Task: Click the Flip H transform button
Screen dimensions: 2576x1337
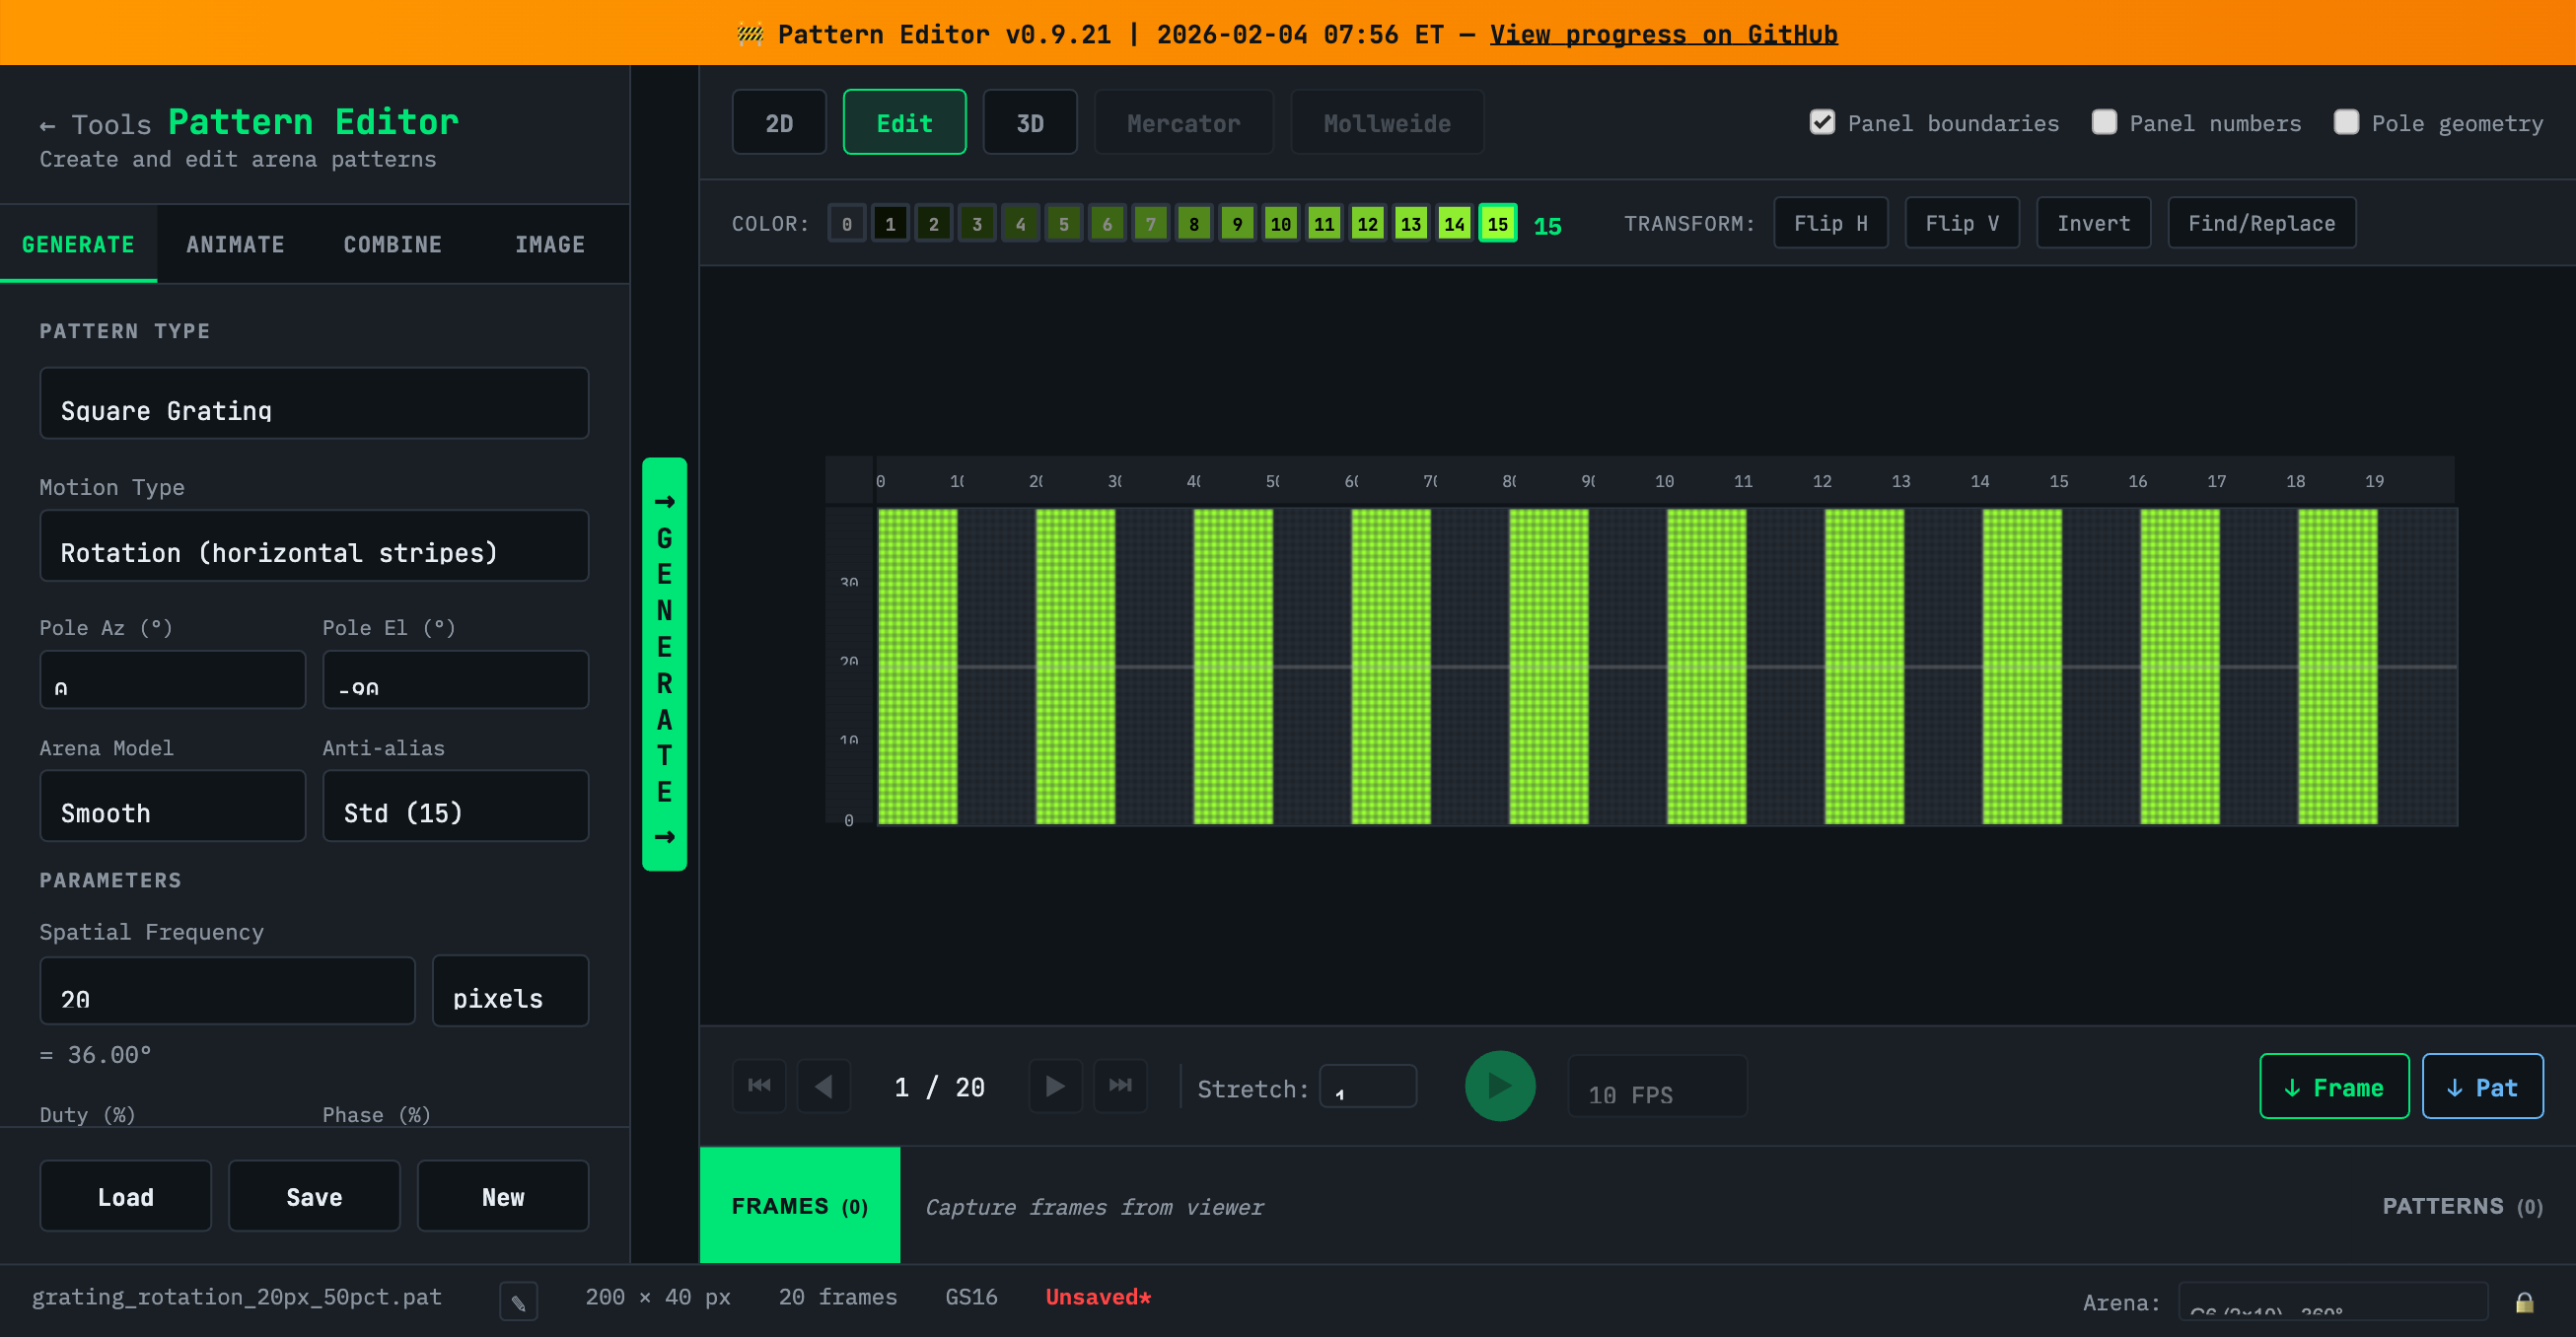Action: [x=1830, y=223]
